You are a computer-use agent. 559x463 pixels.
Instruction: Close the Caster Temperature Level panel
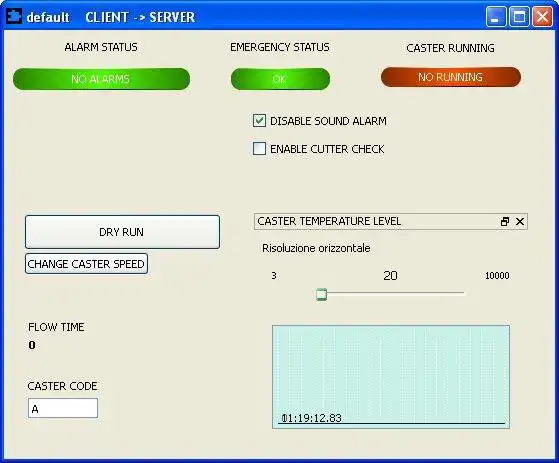click(x=520, y=222)
